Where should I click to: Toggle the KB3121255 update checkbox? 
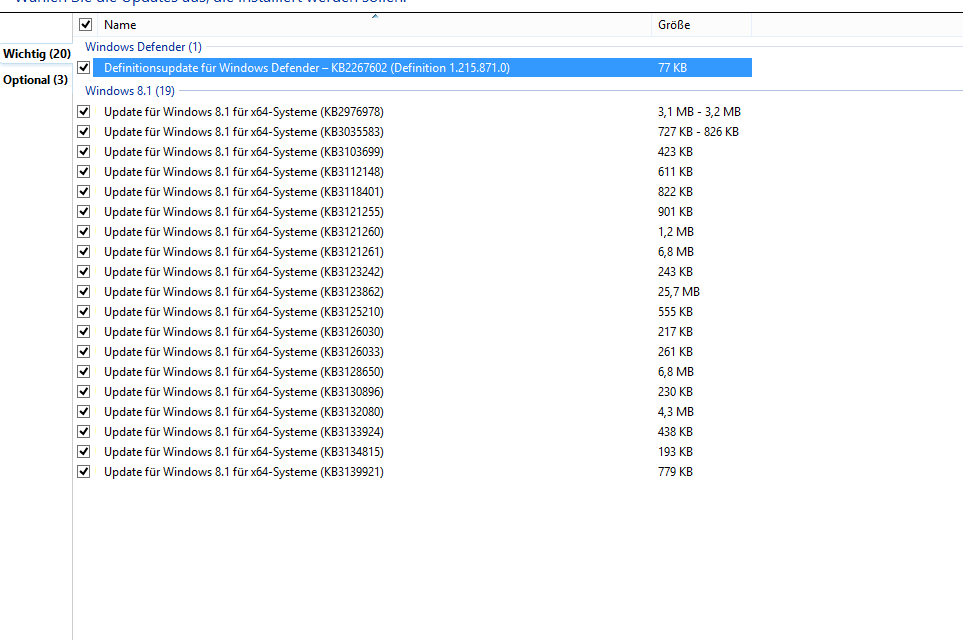84,211
